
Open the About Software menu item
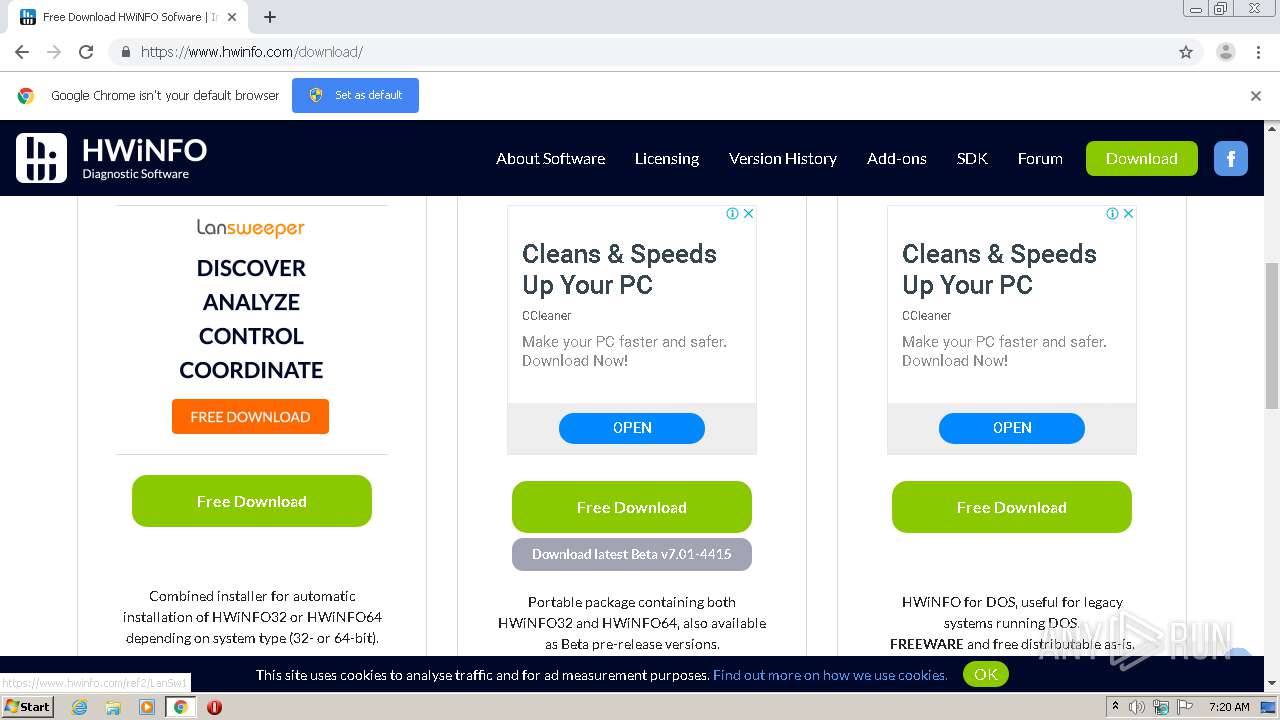(x=550, y=158)
